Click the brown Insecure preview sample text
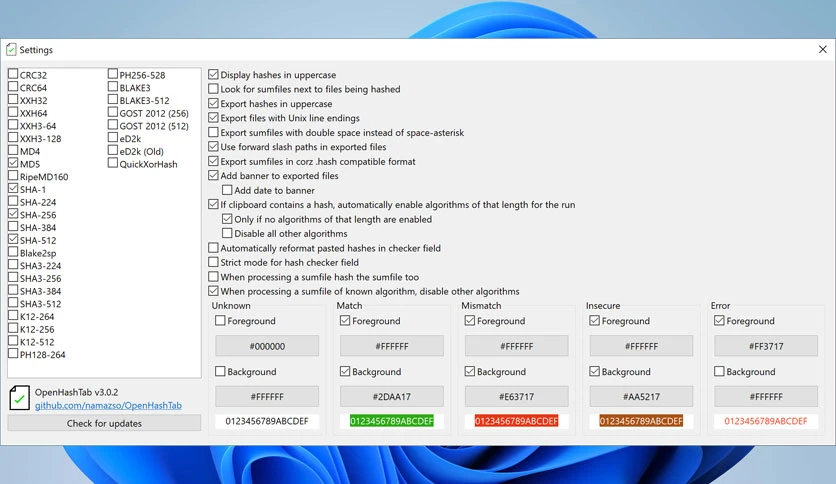The width and height of the screenshot is (836, 484). (641, 421)
